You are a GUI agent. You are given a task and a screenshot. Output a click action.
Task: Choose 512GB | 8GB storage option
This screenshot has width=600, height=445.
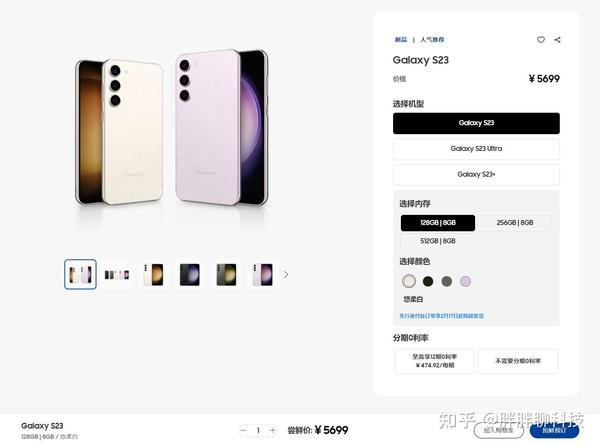(438, 241)
